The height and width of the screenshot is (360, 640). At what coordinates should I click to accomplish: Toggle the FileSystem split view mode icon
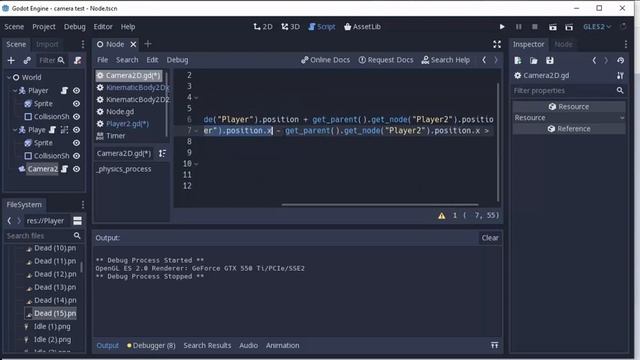(x=77, y=221)
